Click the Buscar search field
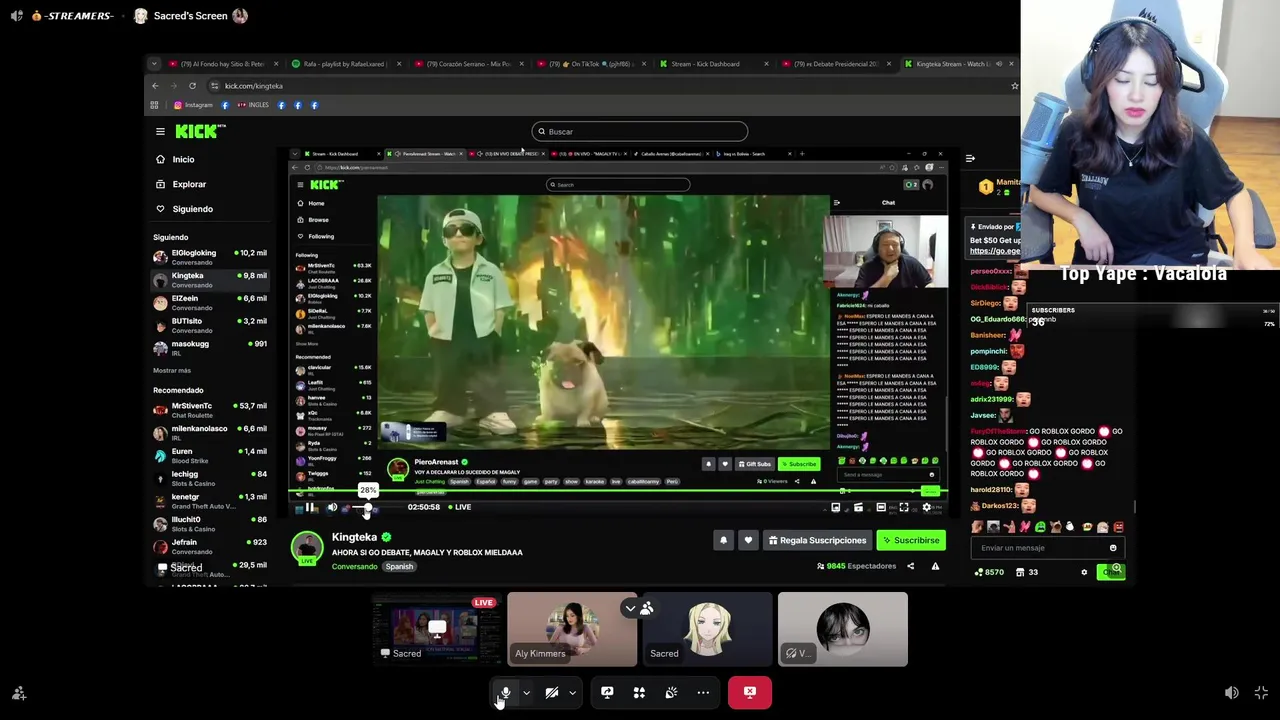 click(x=640, y=131)
